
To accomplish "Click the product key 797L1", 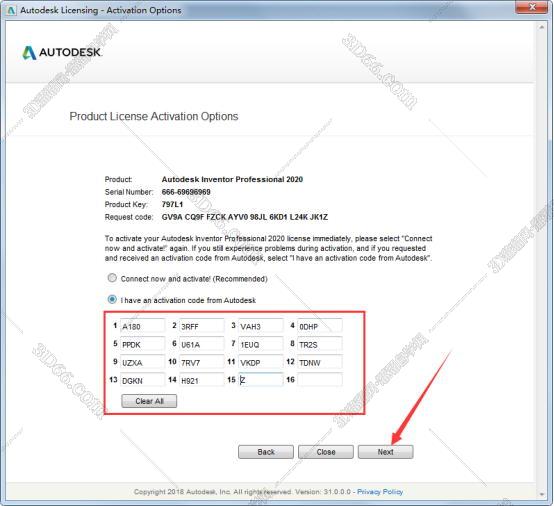I will pyautogui.click(x=172, y=204).
